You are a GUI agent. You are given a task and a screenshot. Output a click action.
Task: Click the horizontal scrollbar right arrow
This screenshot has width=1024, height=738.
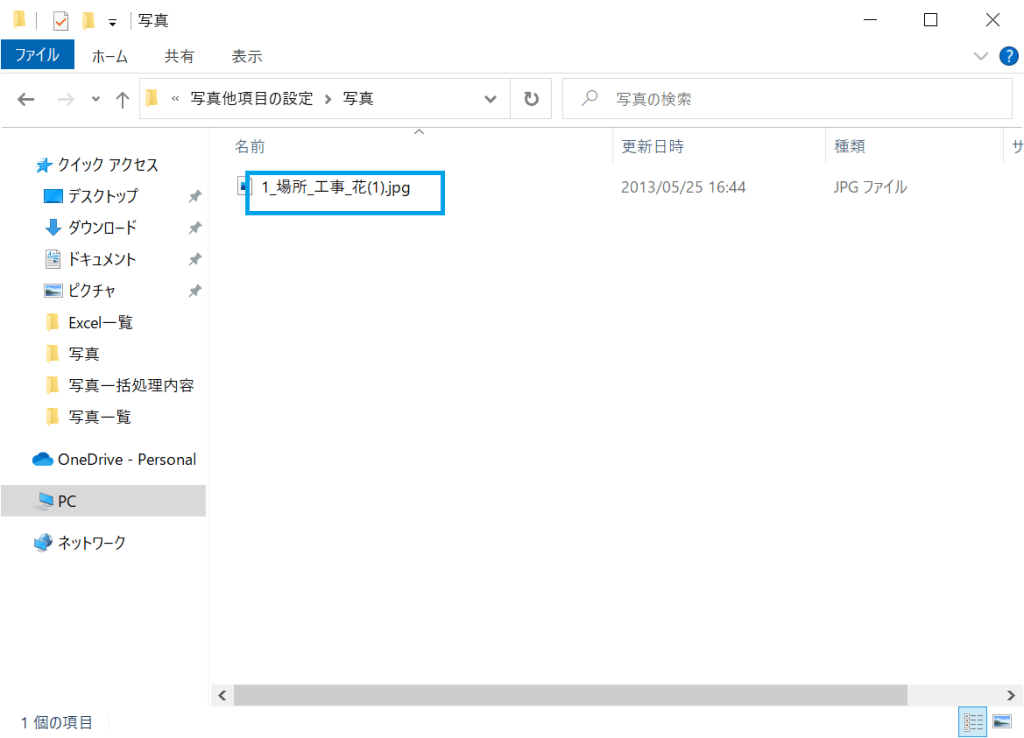click(x=1014, y=695)
